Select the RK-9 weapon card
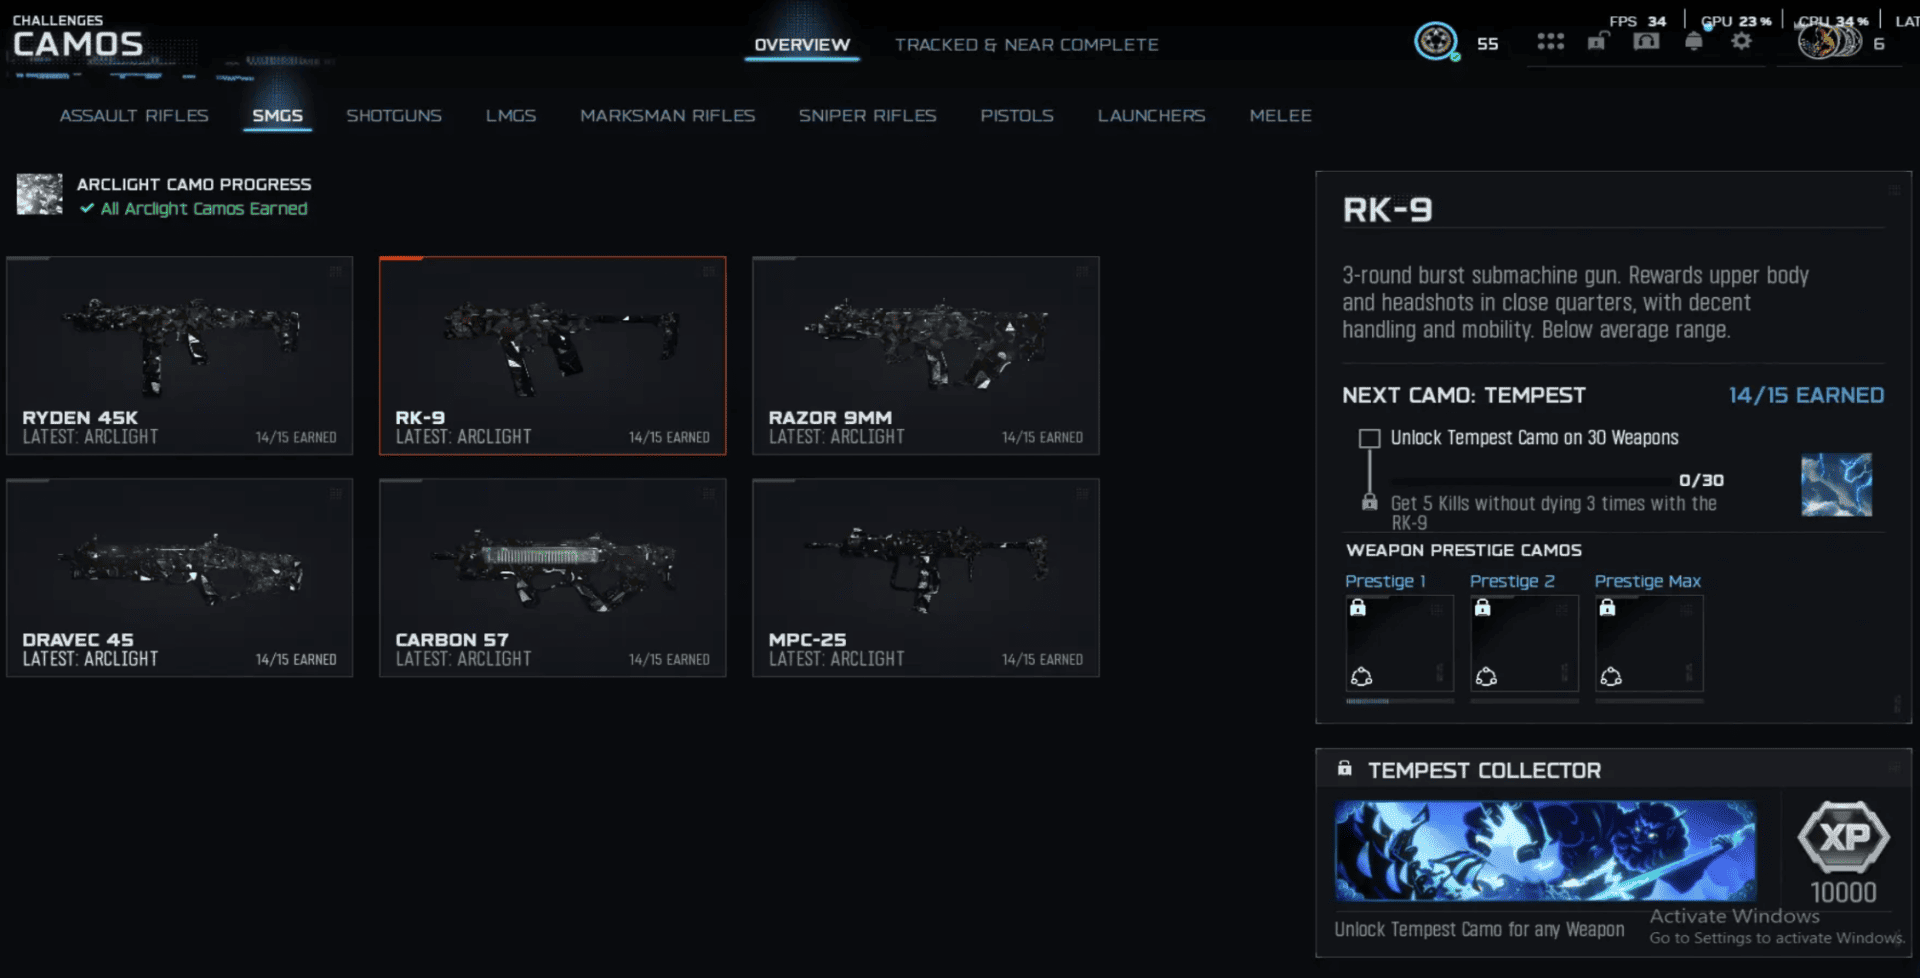The width and height of the screenshot is (1920, 978). pyautogui.click(x=553, y=356)
